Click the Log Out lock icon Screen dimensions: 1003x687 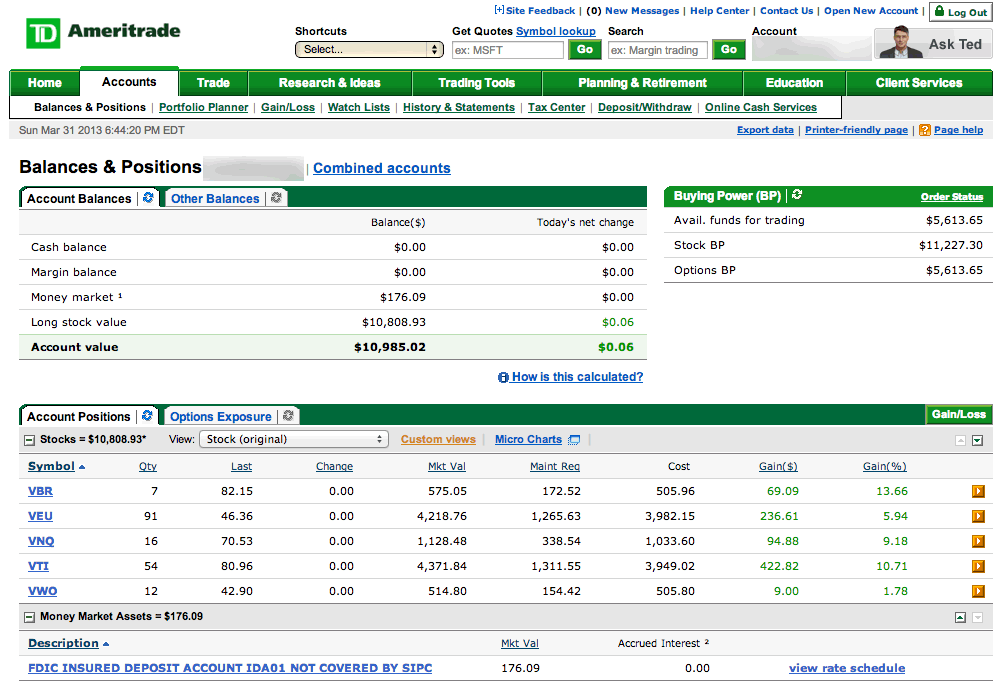(x=939, y=11)
